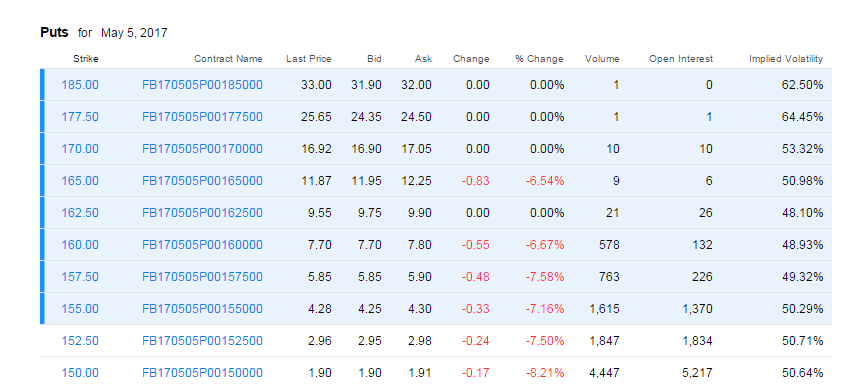
Task: Select implied volatility 50.71%
Action: [802, 341]
